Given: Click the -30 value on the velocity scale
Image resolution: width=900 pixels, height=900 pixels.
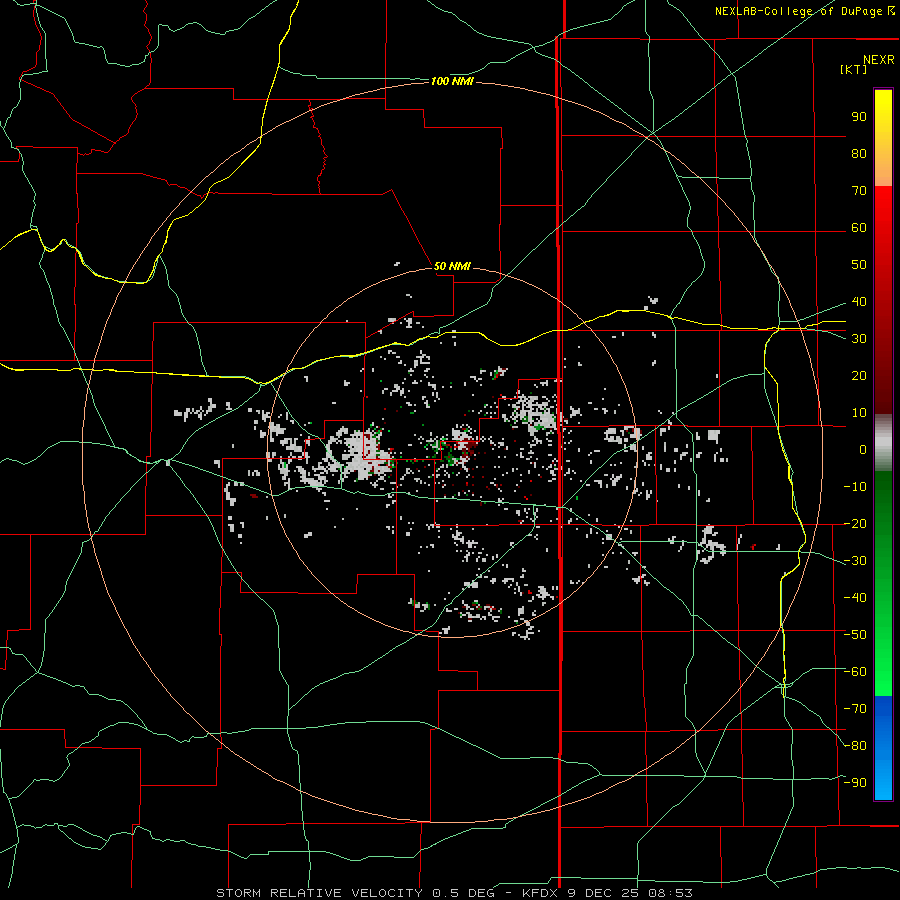Looking at the screenshot, I should click(855, 561).
